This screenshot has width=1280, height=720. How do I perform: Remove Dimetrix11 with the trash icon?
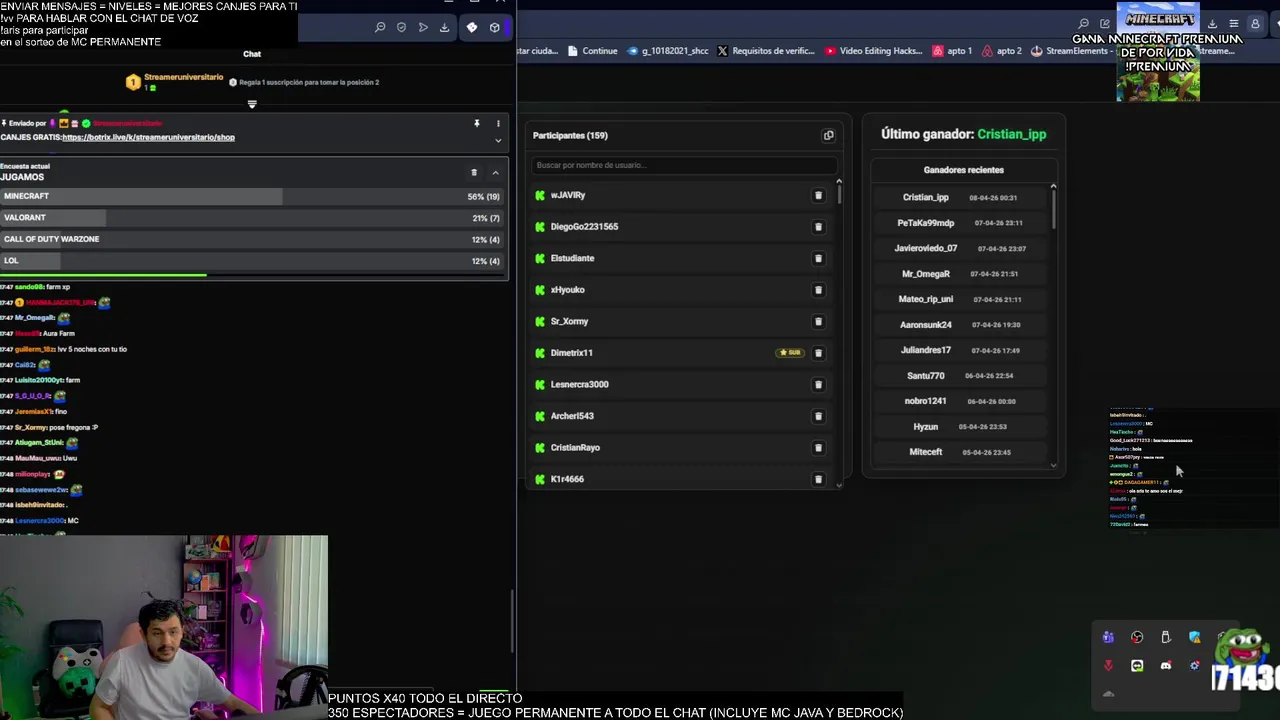pos(818,353)
